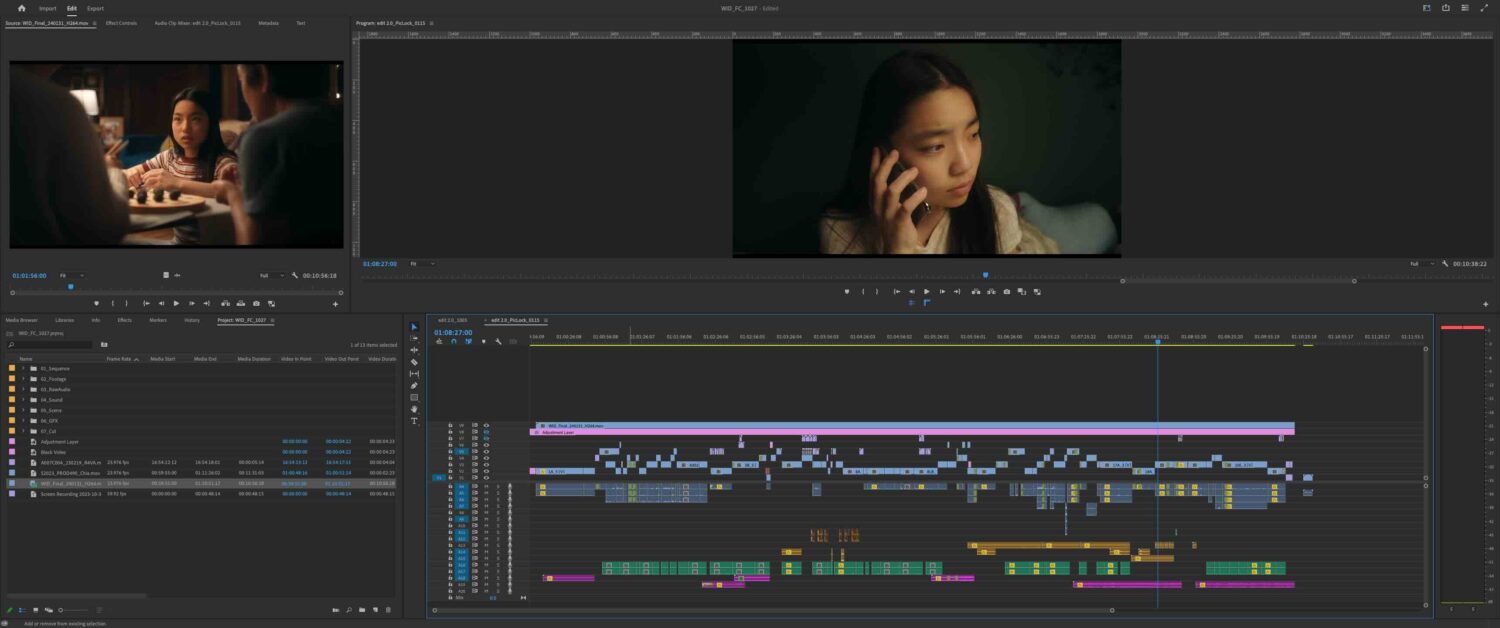The width and height of the screenshot is (1500, 628).
Task: Select the Hand tool
Action: (414, 409)
